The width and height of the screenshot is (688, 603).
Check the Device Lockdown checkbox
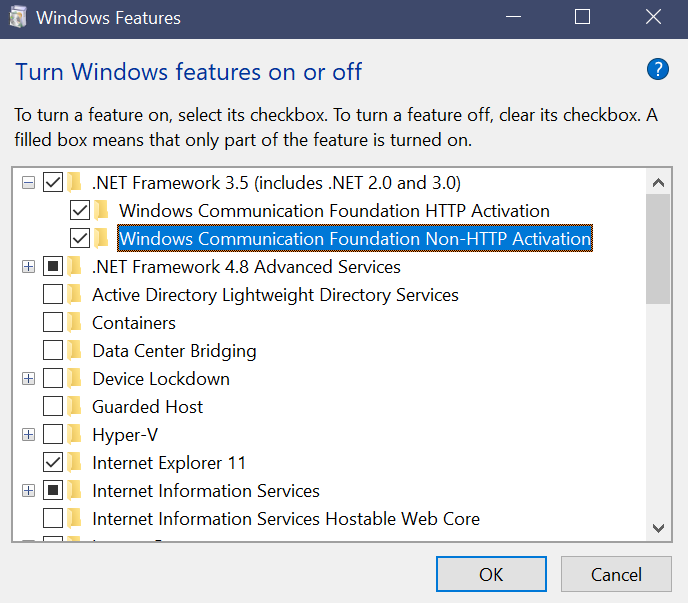pyautogui.click(x=53, y=378)
